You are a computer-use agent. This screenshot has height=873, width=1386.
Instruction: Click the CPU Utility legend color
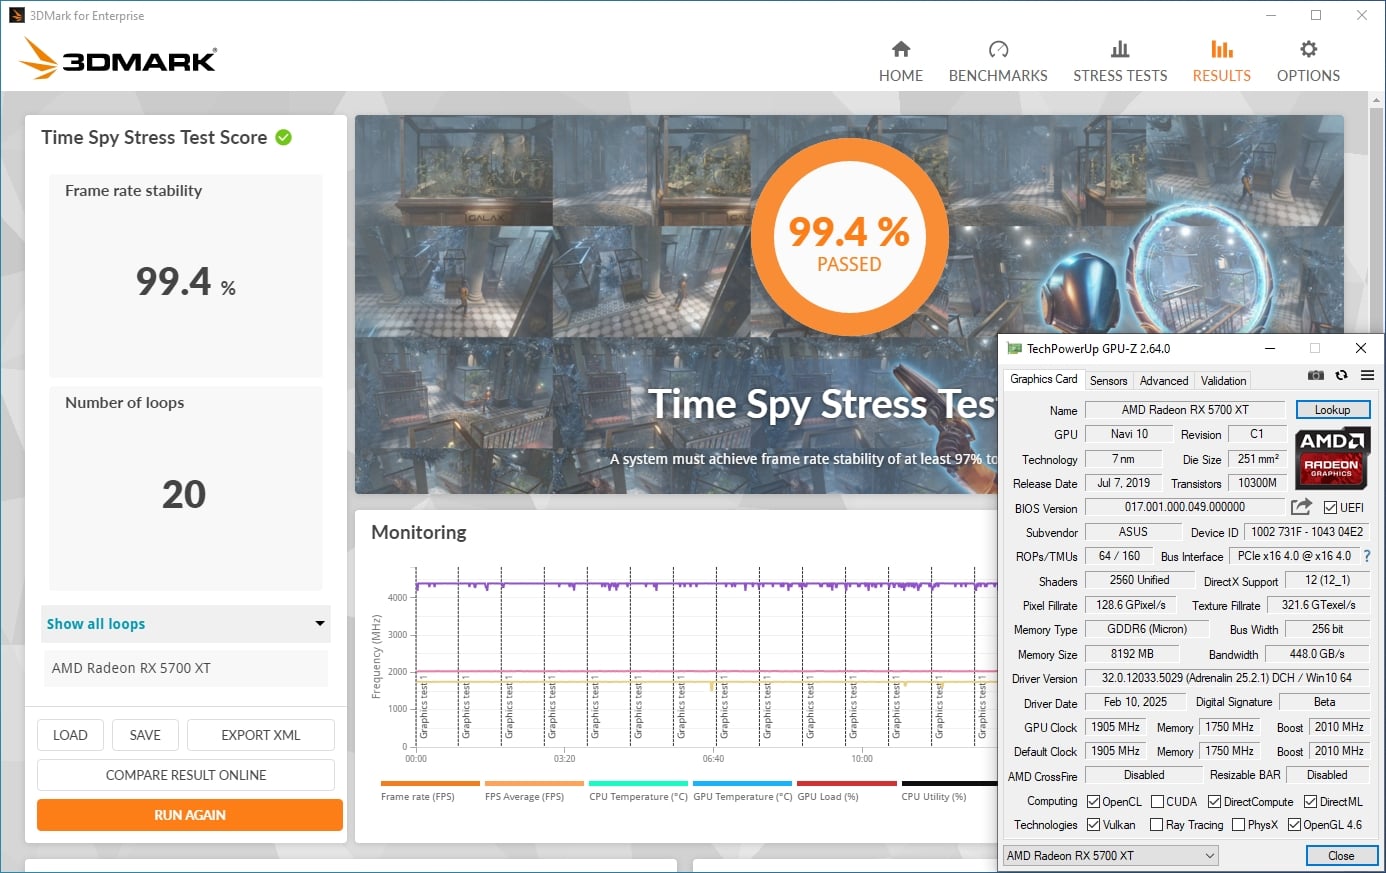pos(950,784)
